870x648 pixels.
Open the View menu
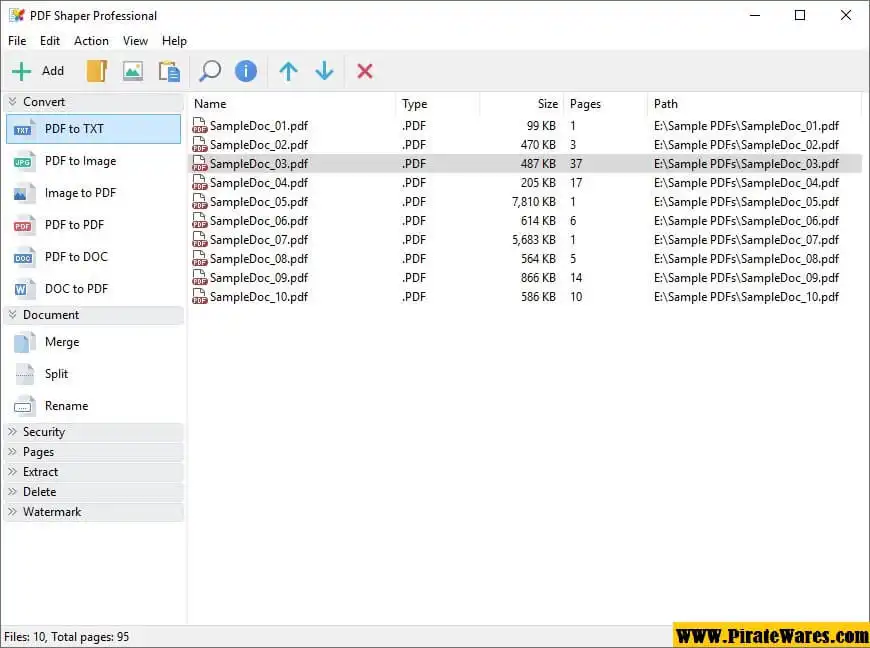(x=135, y=41)
